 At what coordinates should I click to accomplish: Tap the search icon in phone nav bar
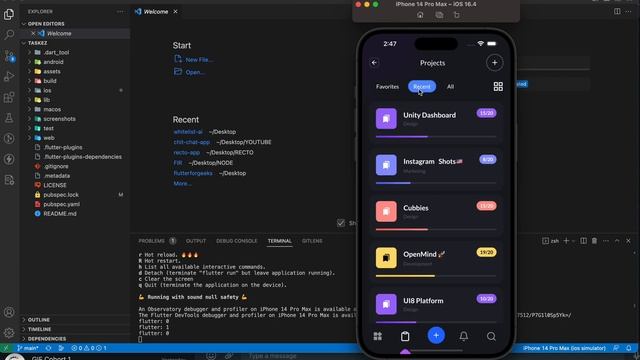491,336
